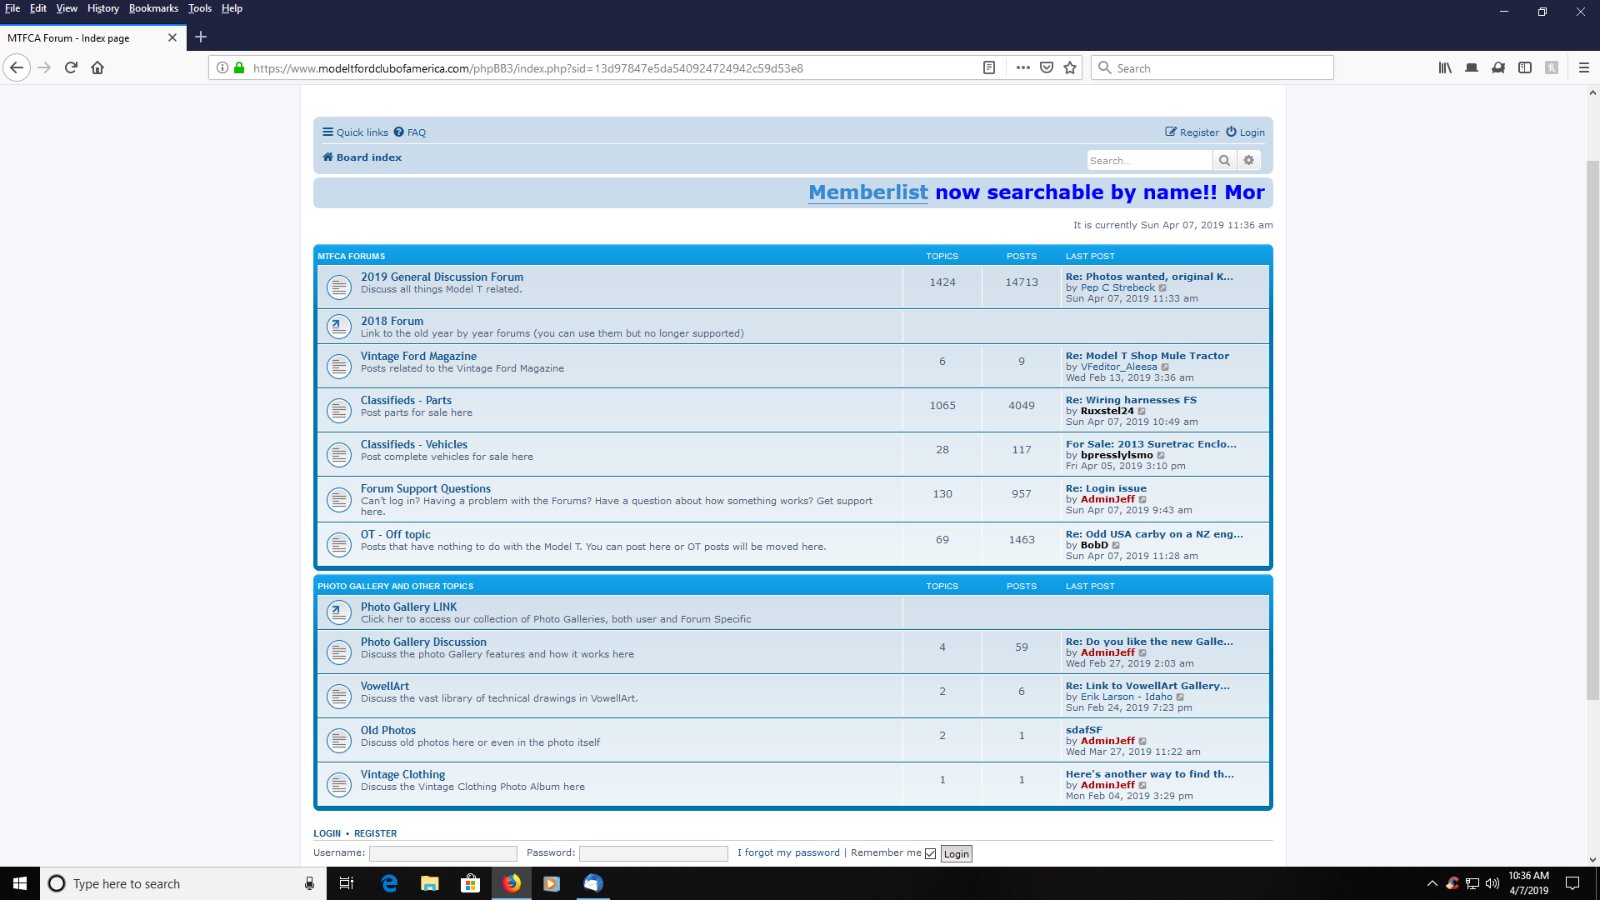Viewport: 1600px width, 900px height.
Task: Open the Firefox hamburger menu
Action: point(1583,68)
